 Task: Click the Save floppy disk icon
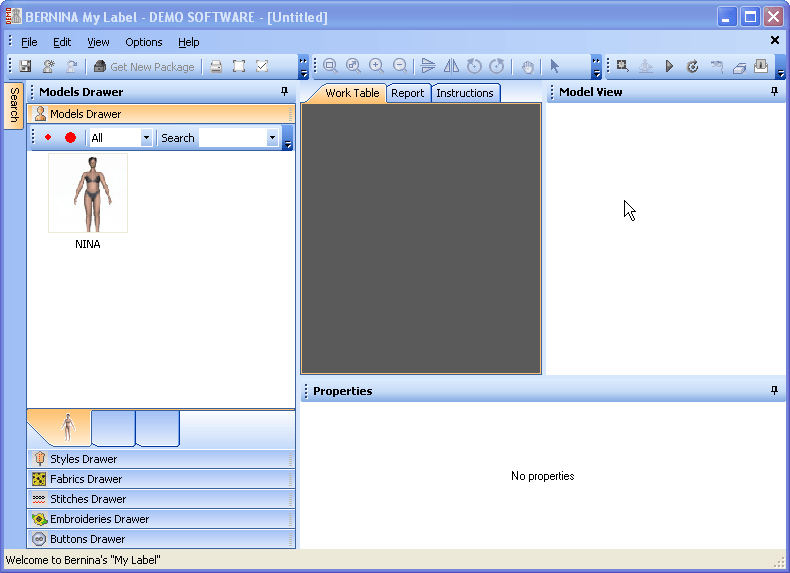[25, 67]
